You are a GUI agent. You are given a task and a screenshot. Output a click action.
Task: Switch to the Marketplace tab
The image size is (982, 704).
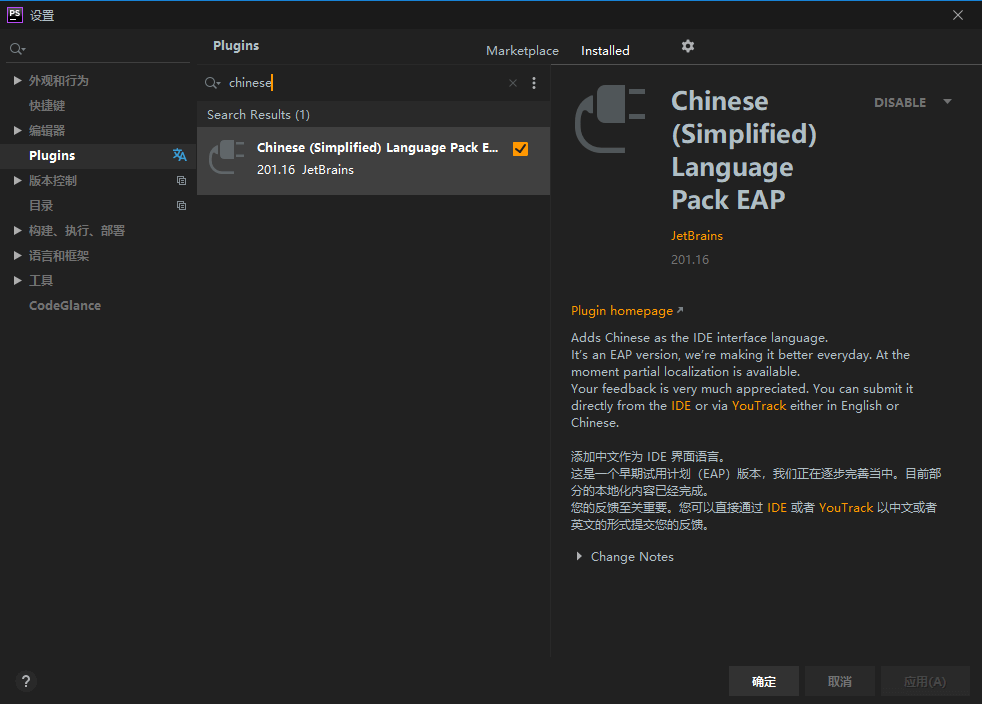(522, 51)
